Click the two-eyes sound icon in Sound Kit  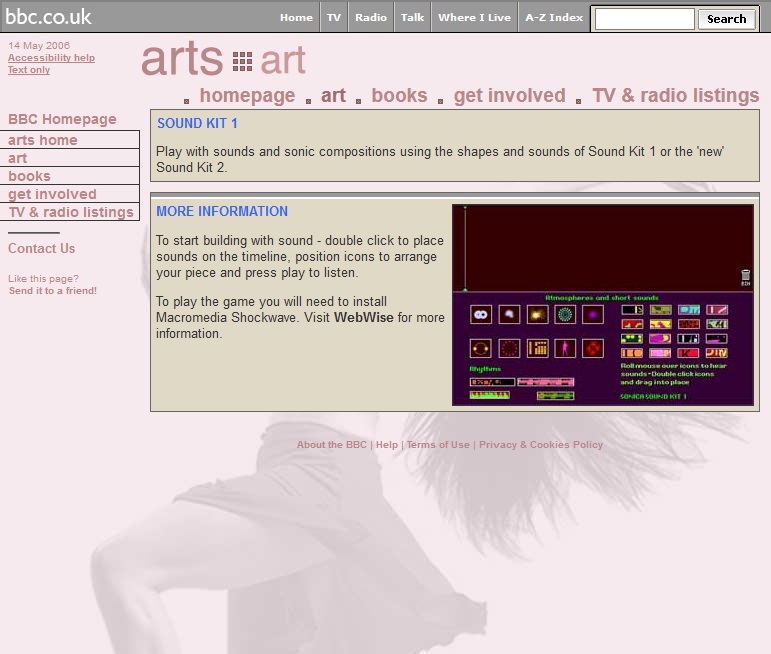click(x=481, y=314)
